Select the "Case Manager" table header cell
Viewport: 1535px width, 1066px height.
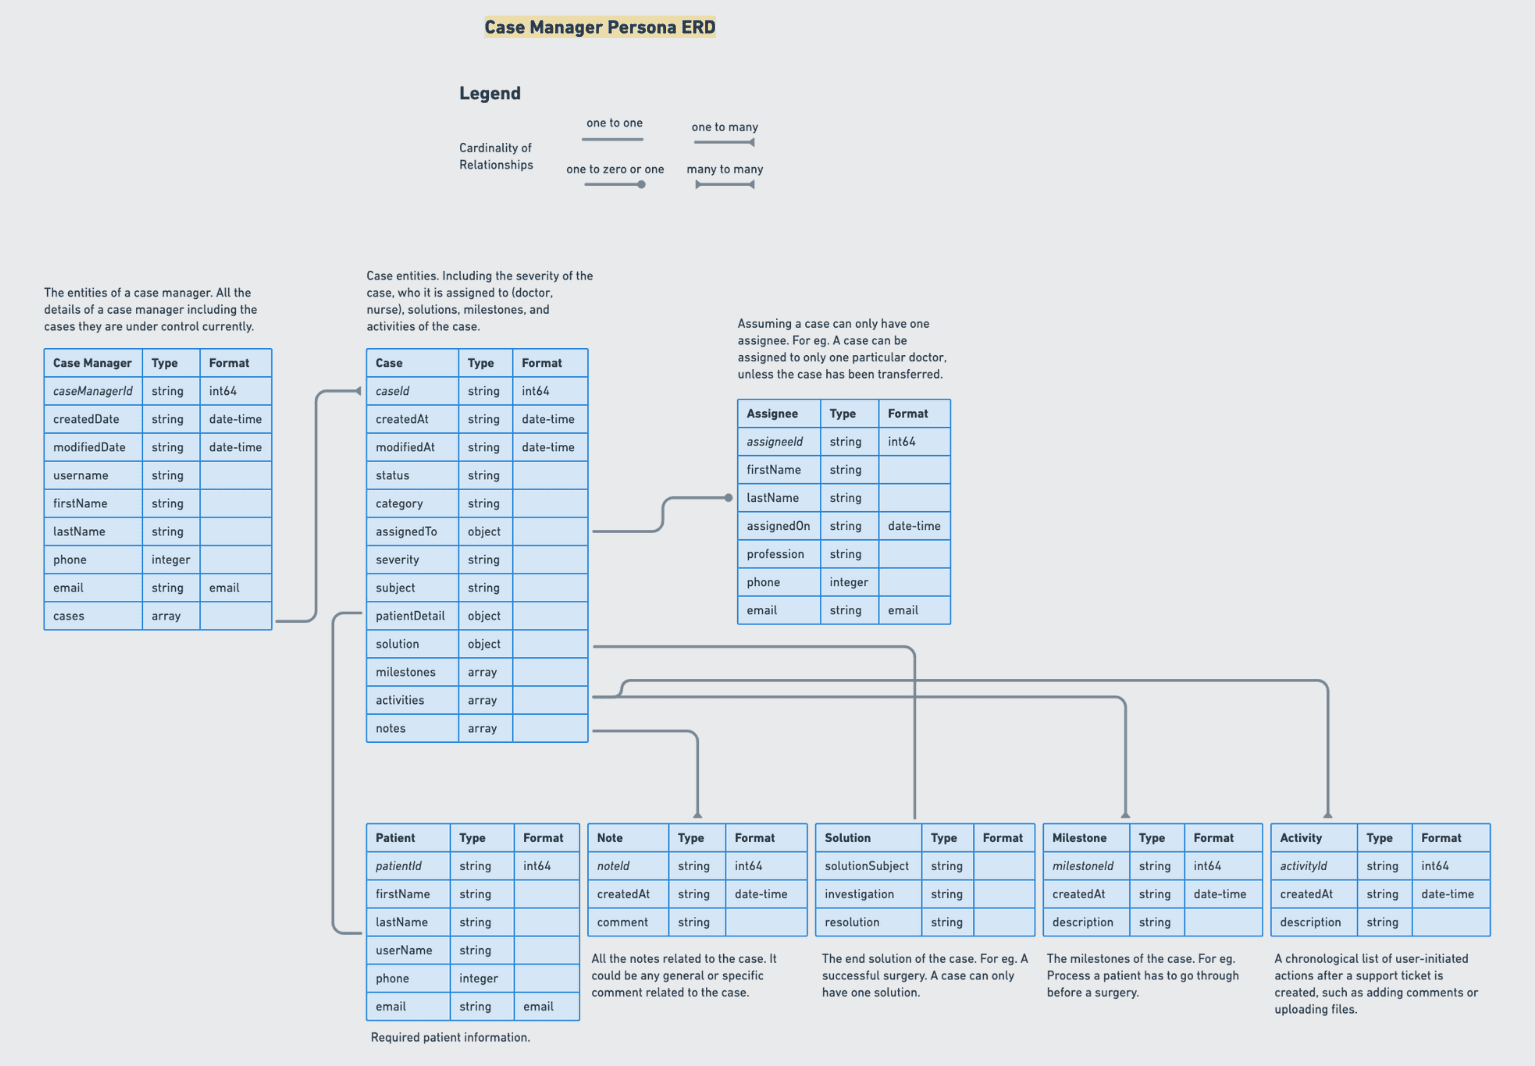click(x=93, y=363)
